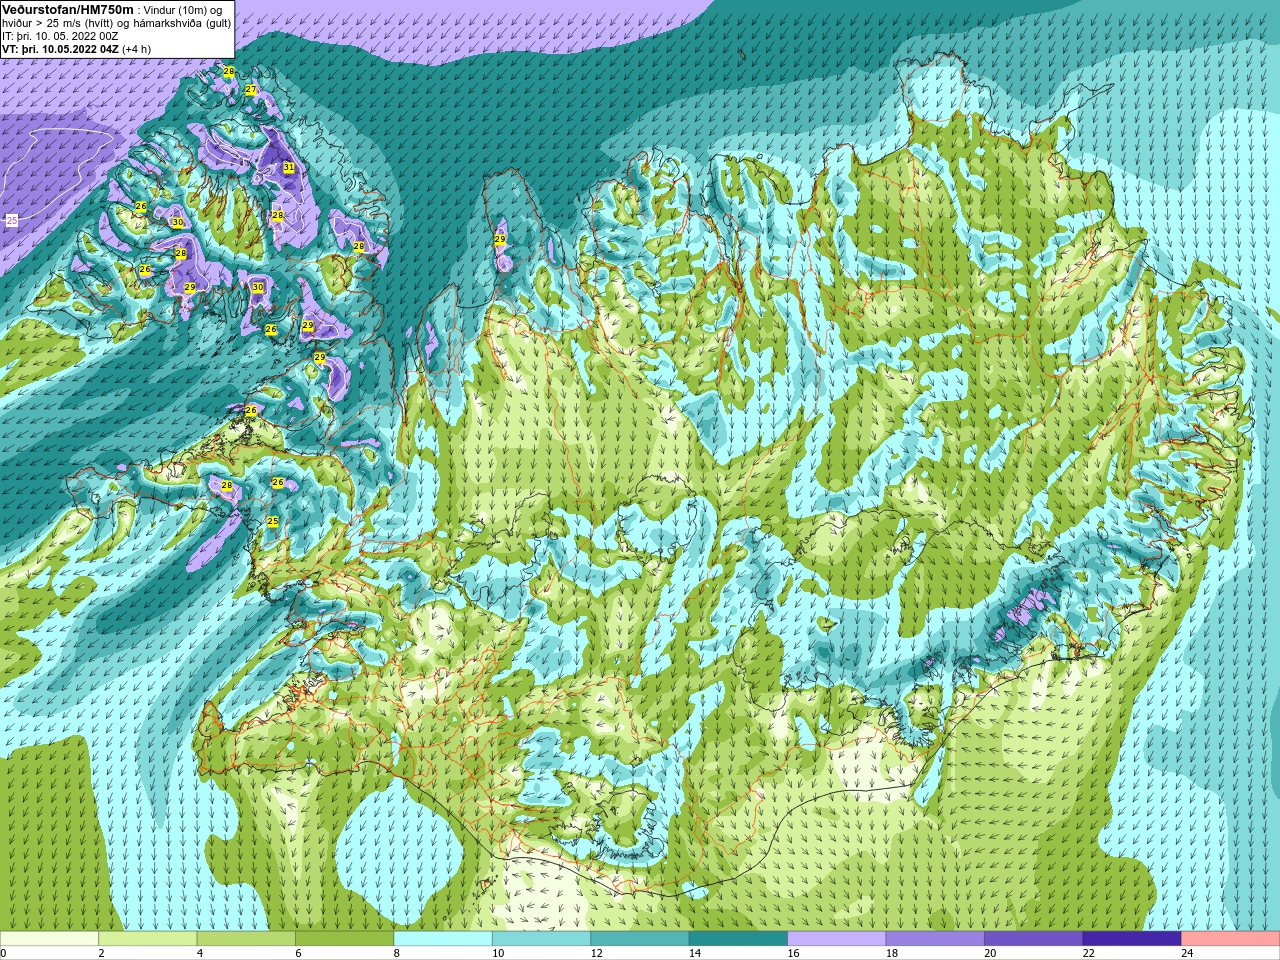Click the pale cream 0–2 m/s legend swatch

click(x=49, y=938)
